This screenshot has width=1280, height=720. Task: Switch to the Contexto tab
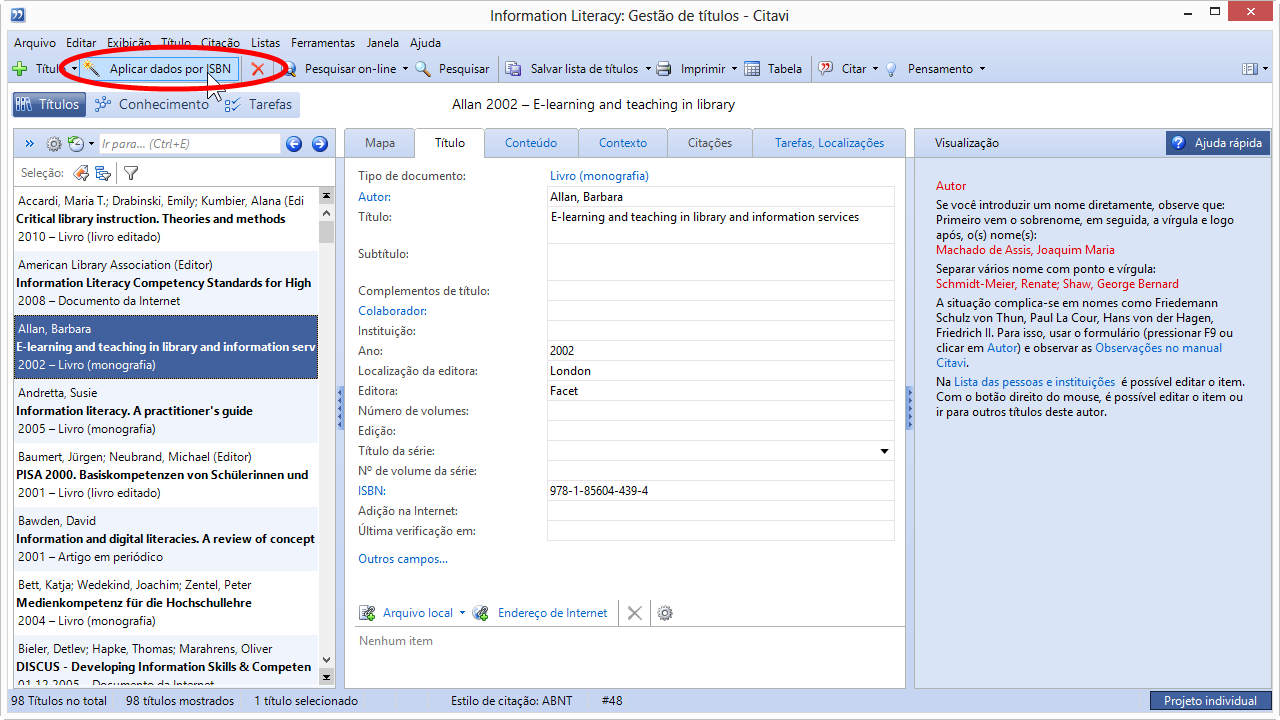623,143
